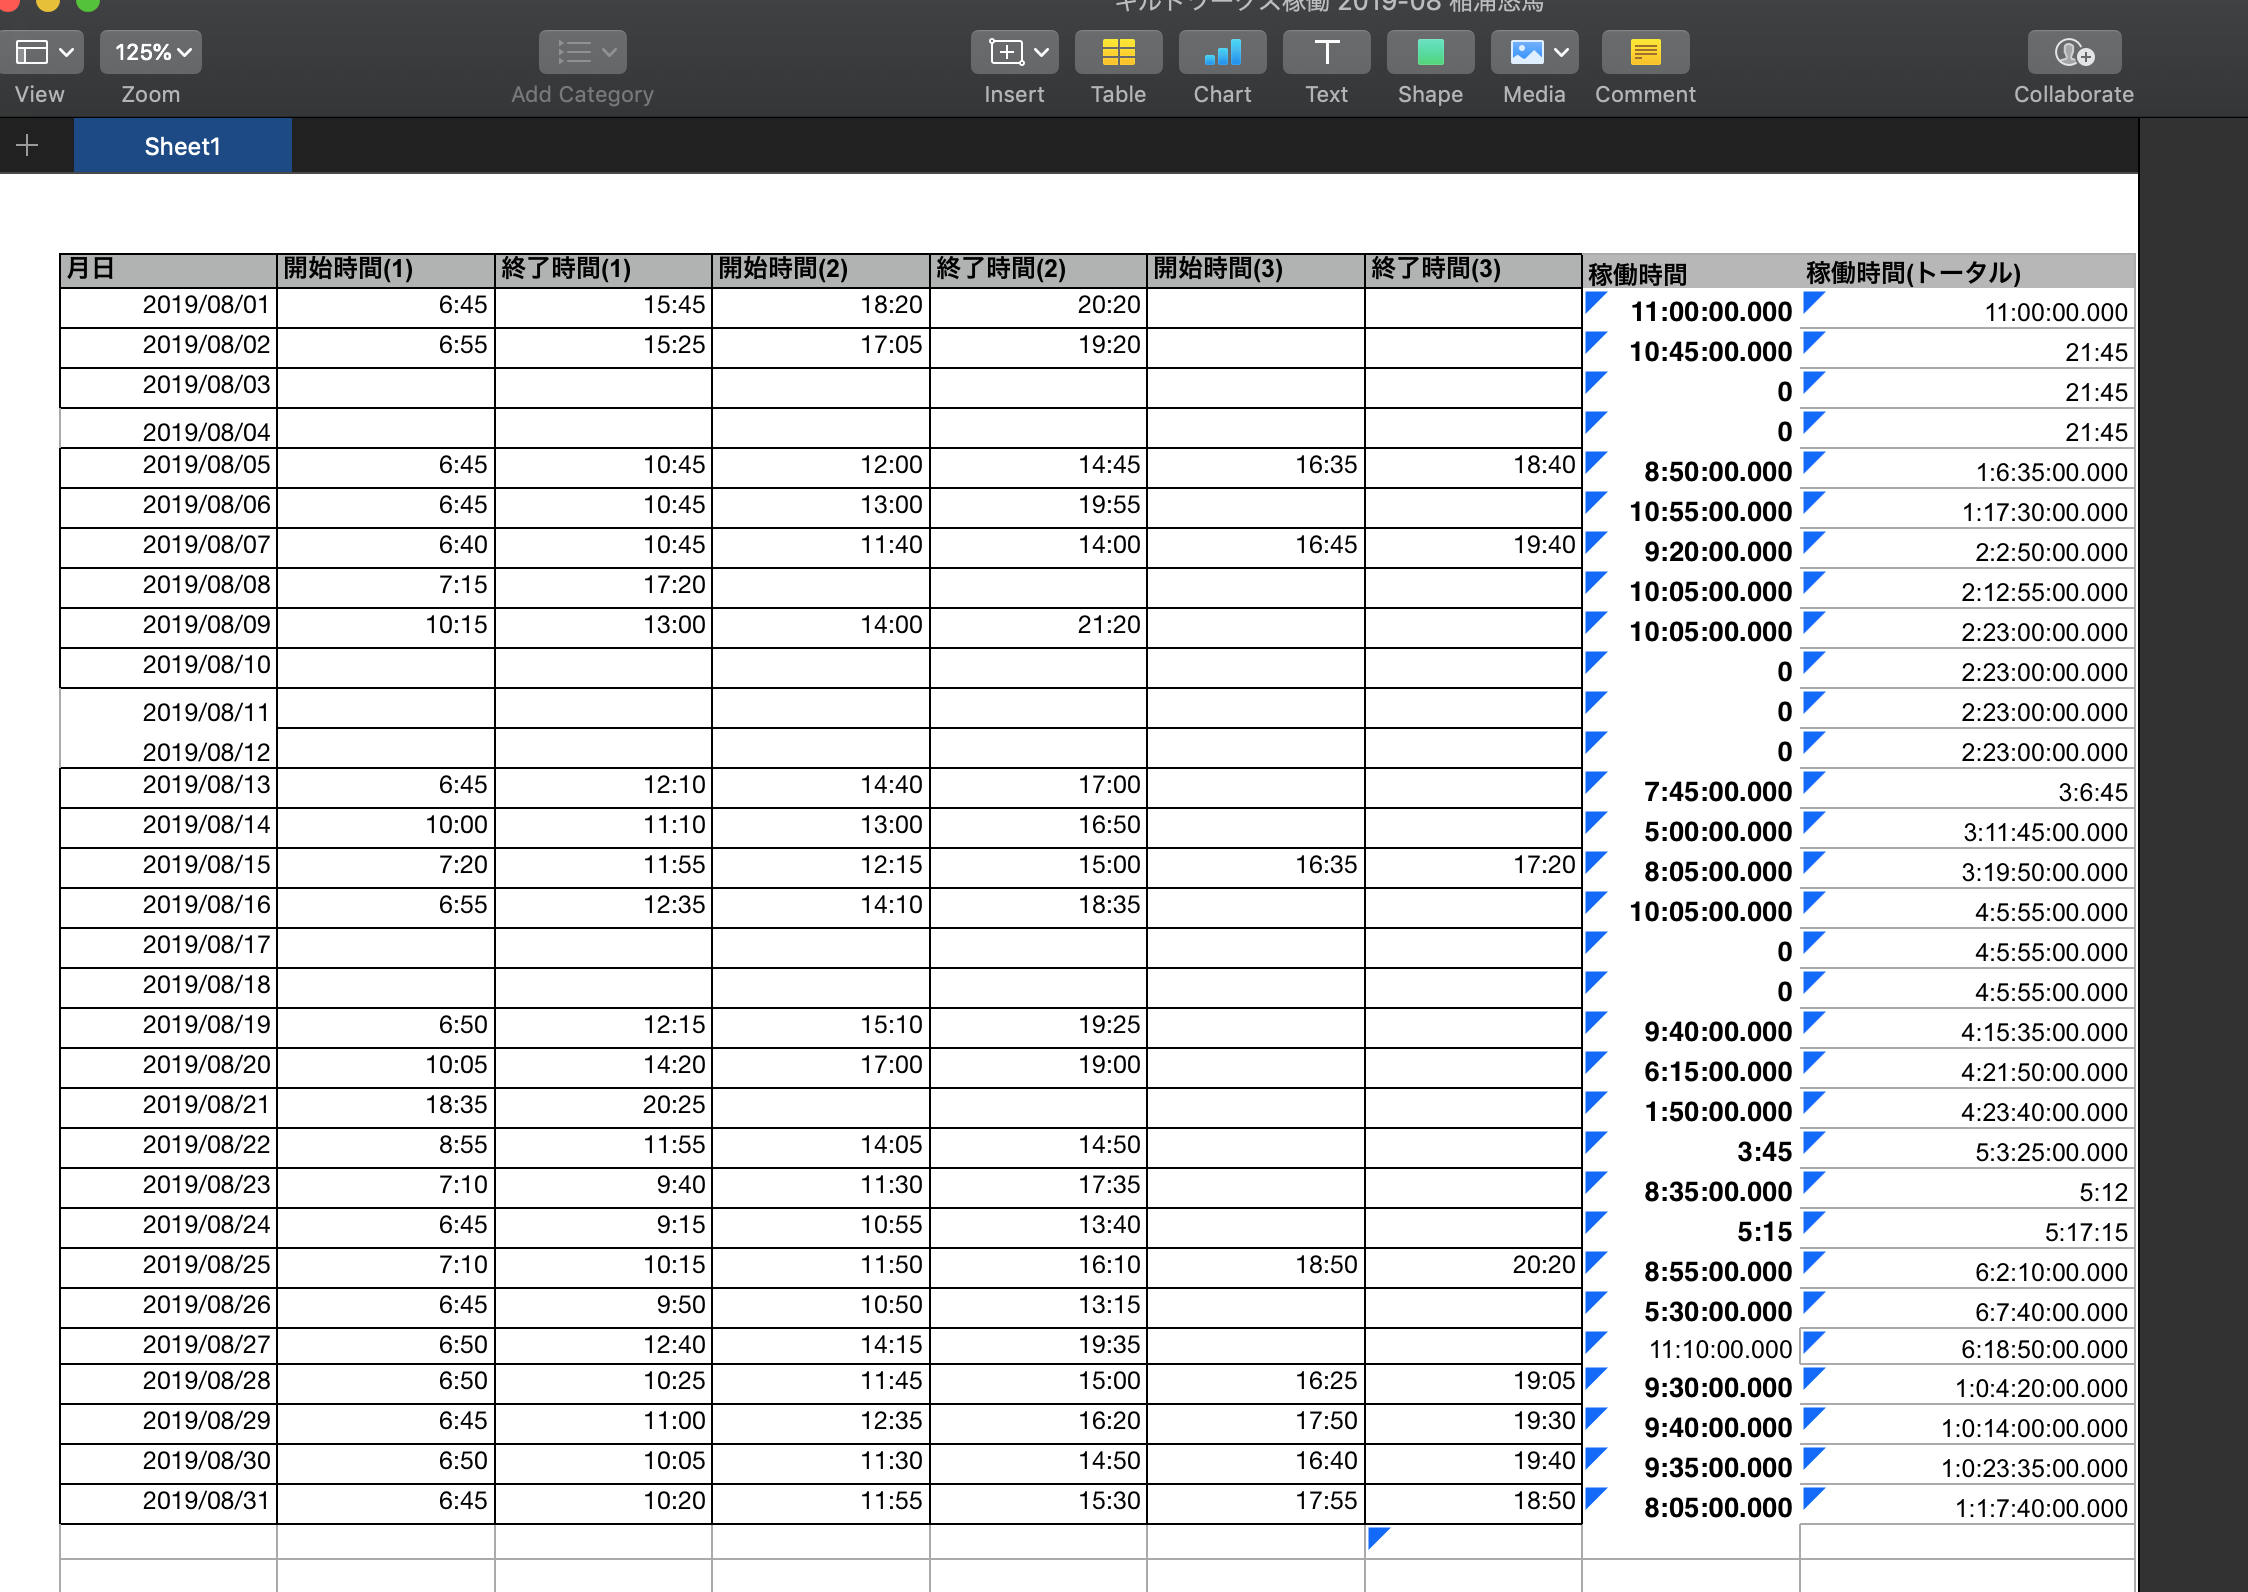Screen dimensions: 2248x1592
Task: Expand the View menu dropdown
Action: (x=42, y=52)
